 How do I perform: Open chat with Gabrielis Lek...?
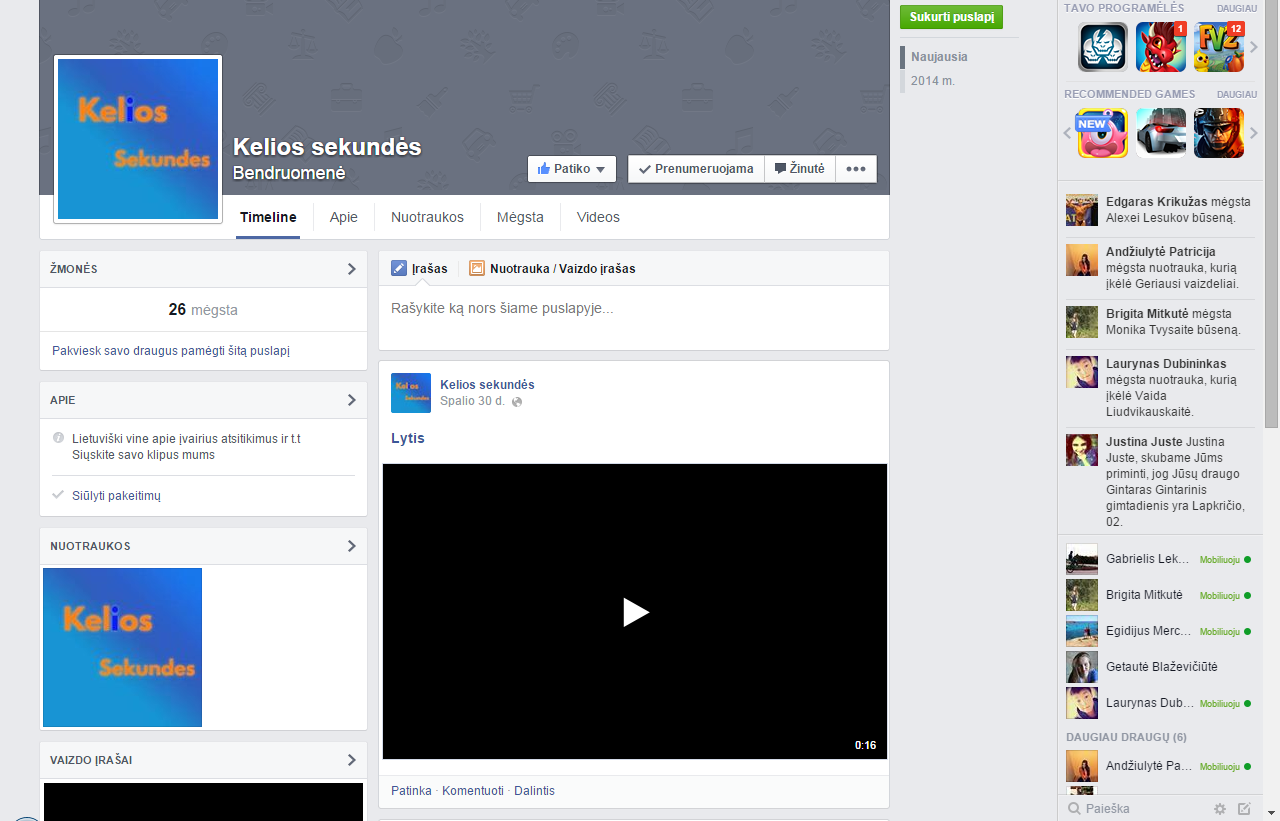pos(1158,559)
